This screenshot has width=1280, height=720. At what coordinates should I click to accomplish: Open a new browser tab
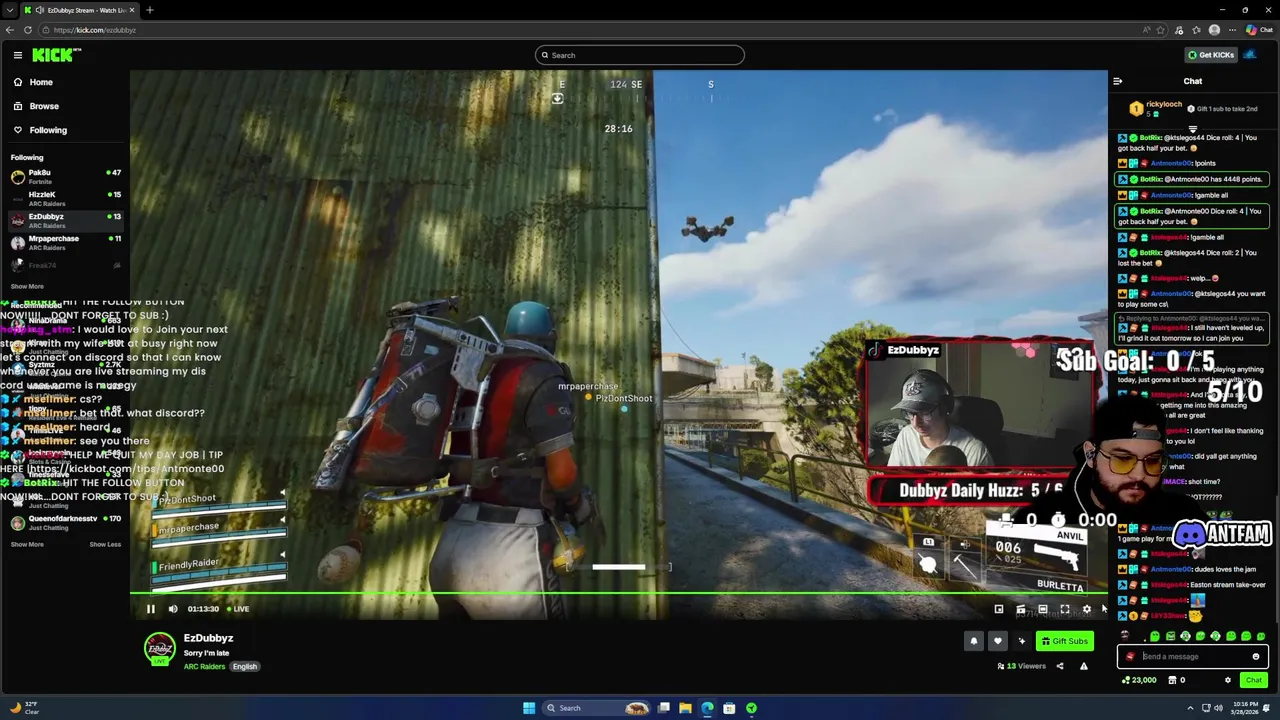[x=150, y=10]
